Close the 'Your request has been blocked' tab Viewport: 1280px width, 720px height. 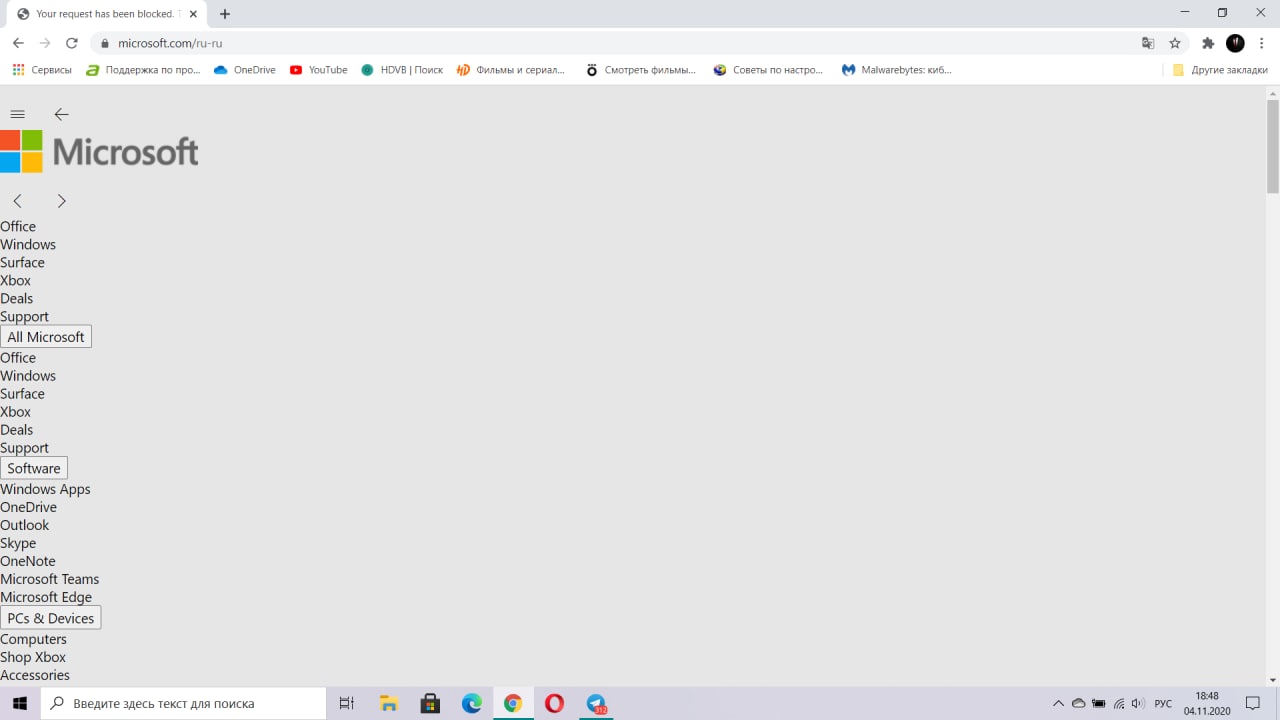point(193,14)
